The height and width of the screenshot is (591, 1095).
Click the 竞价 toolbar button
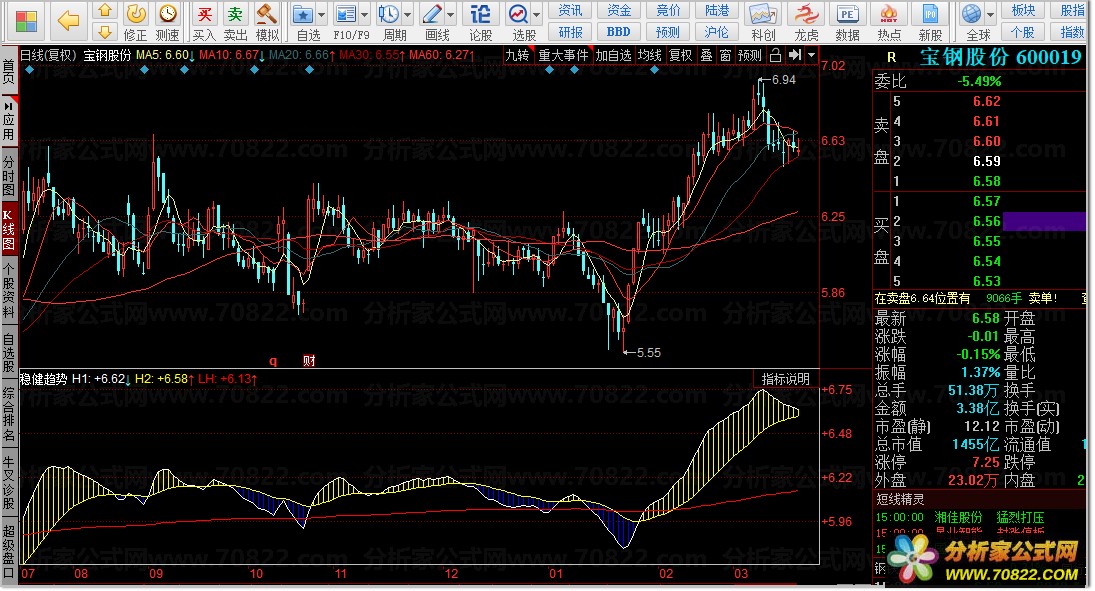click(668, 10)
